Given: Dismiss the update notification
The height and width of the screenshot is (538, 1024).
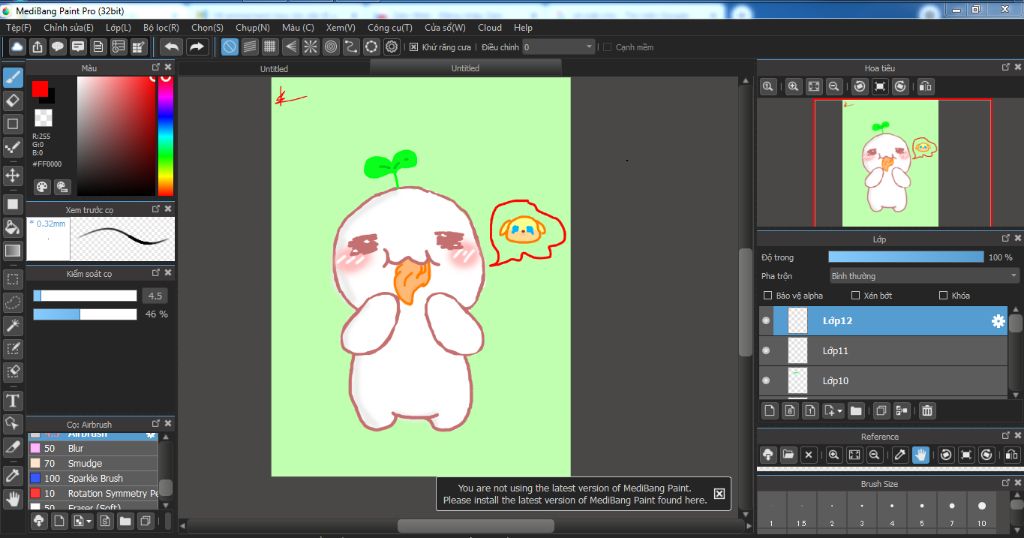Looking at the screenshot, I should [x=719, y=494].
